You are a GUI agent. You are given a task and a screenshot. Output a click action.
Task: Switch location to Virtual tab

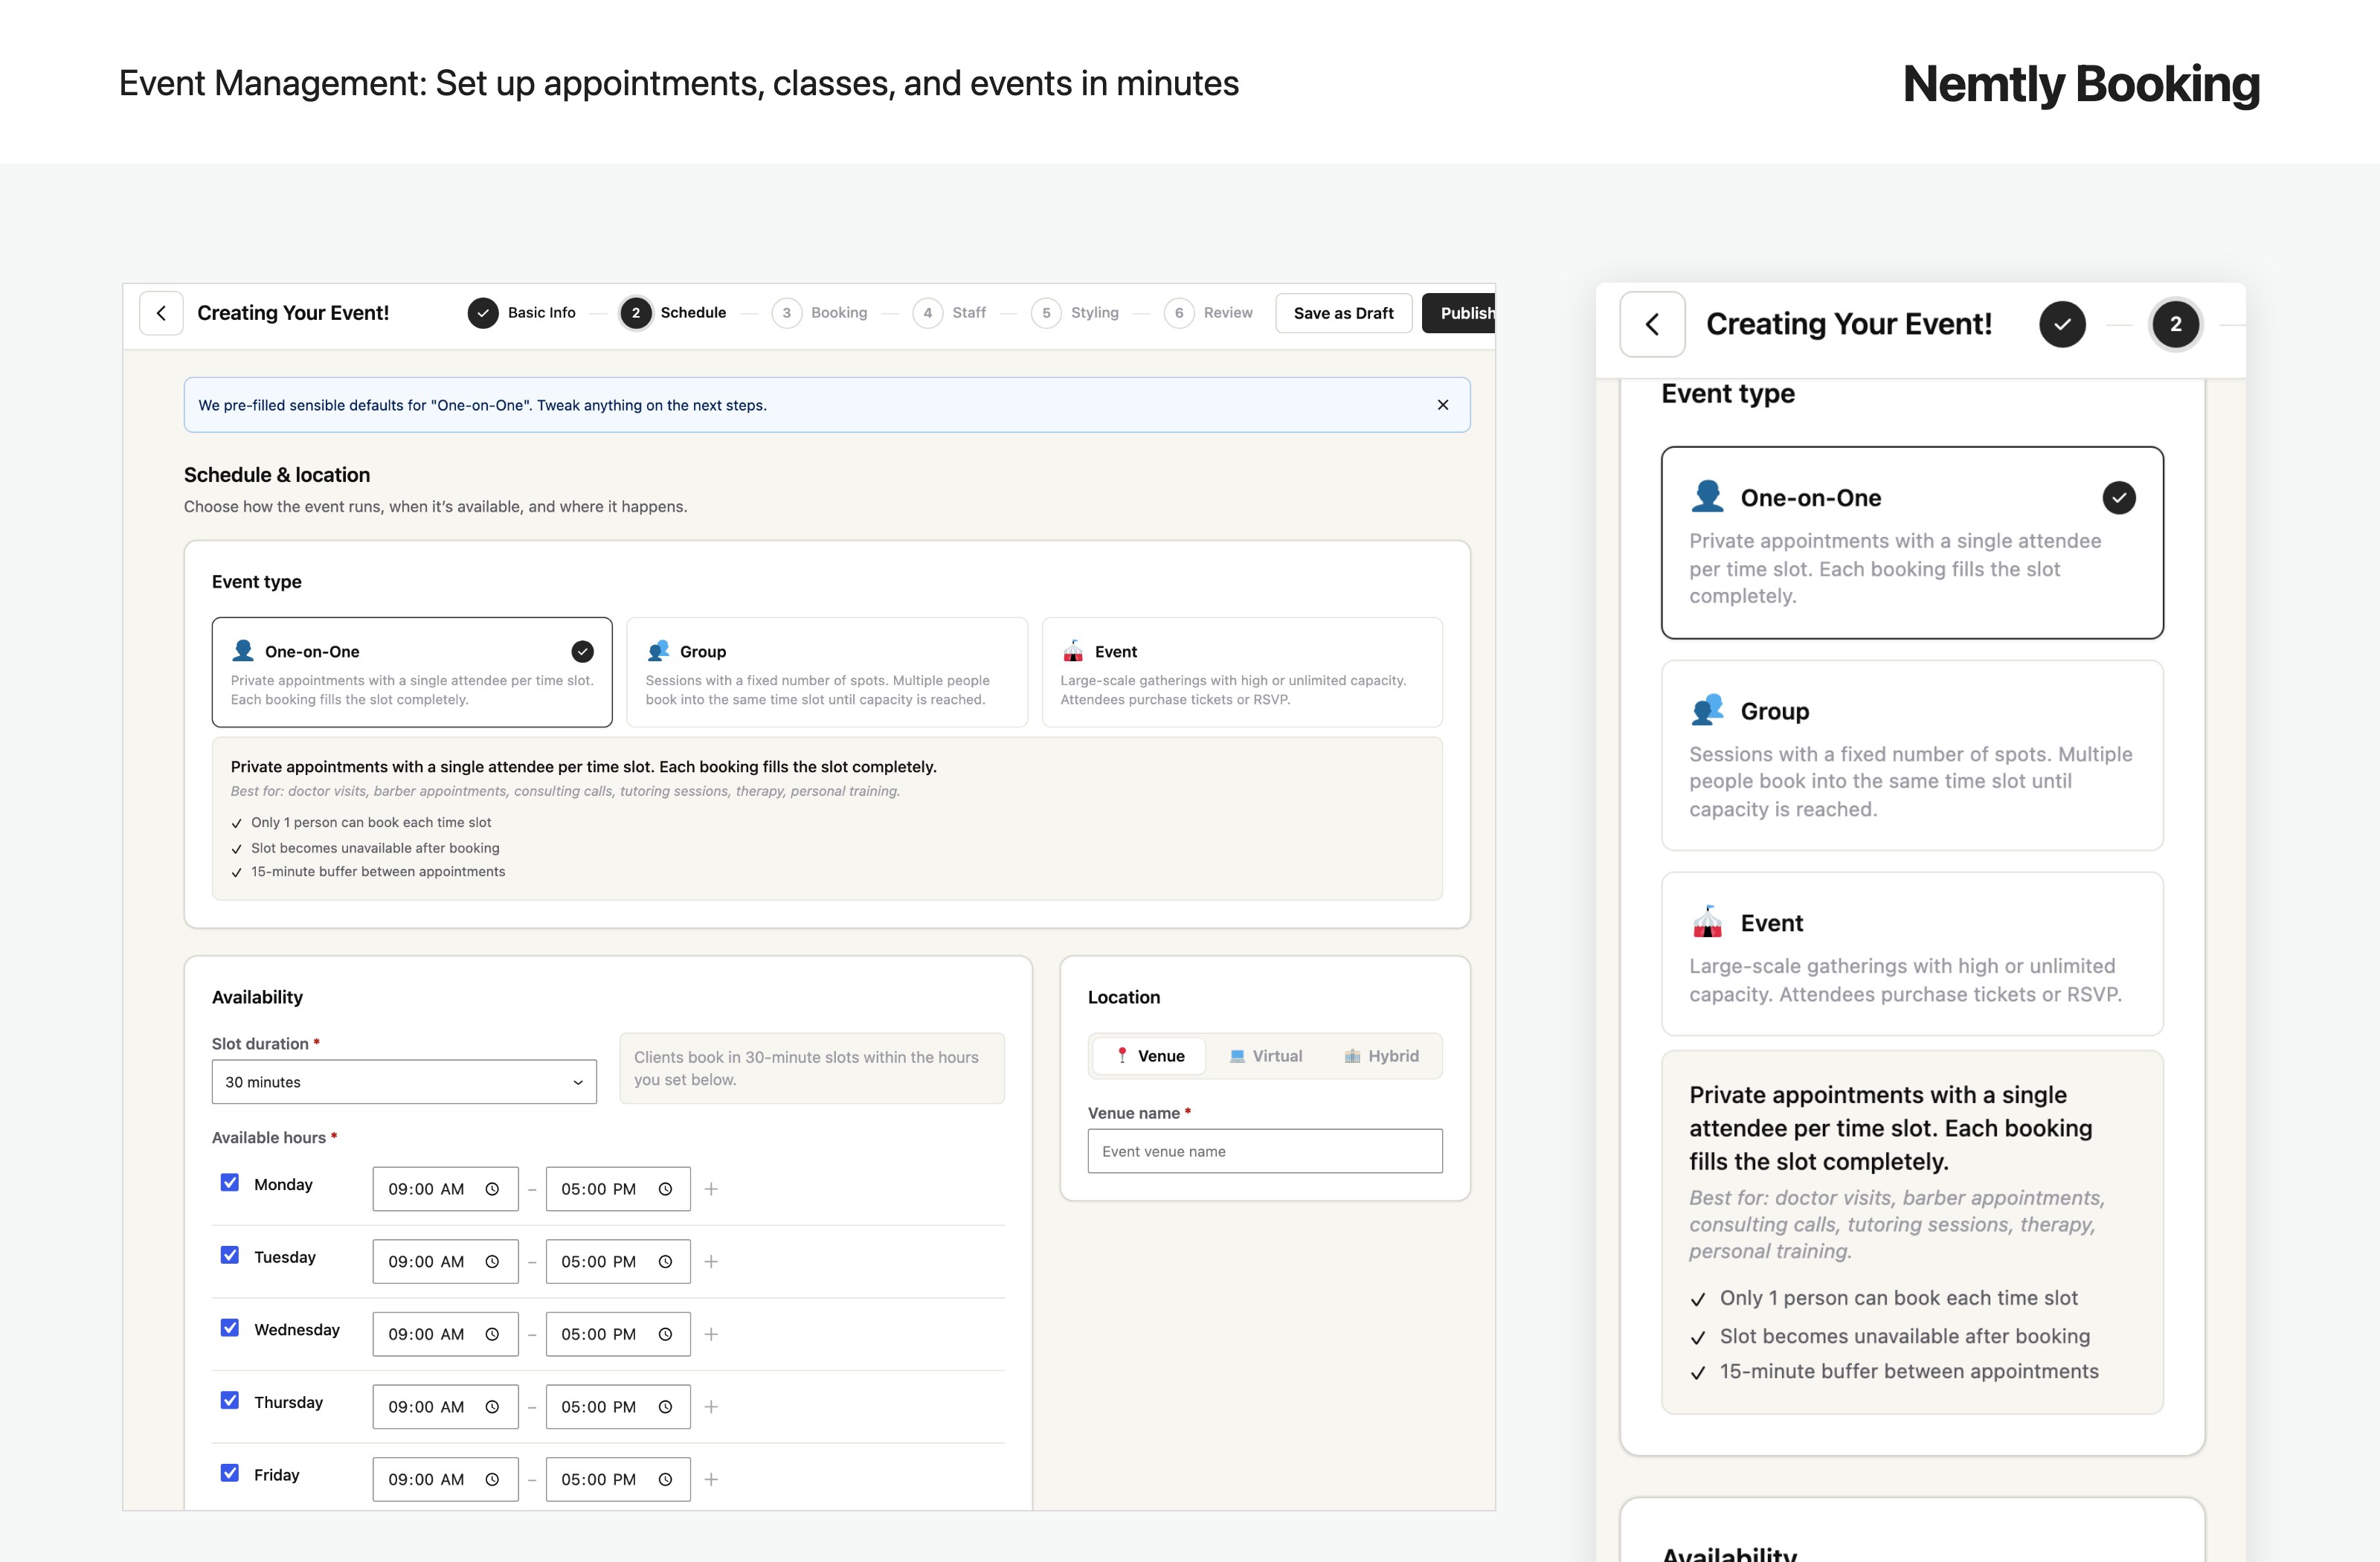pyautogui.click(x=1266, y=1056)
